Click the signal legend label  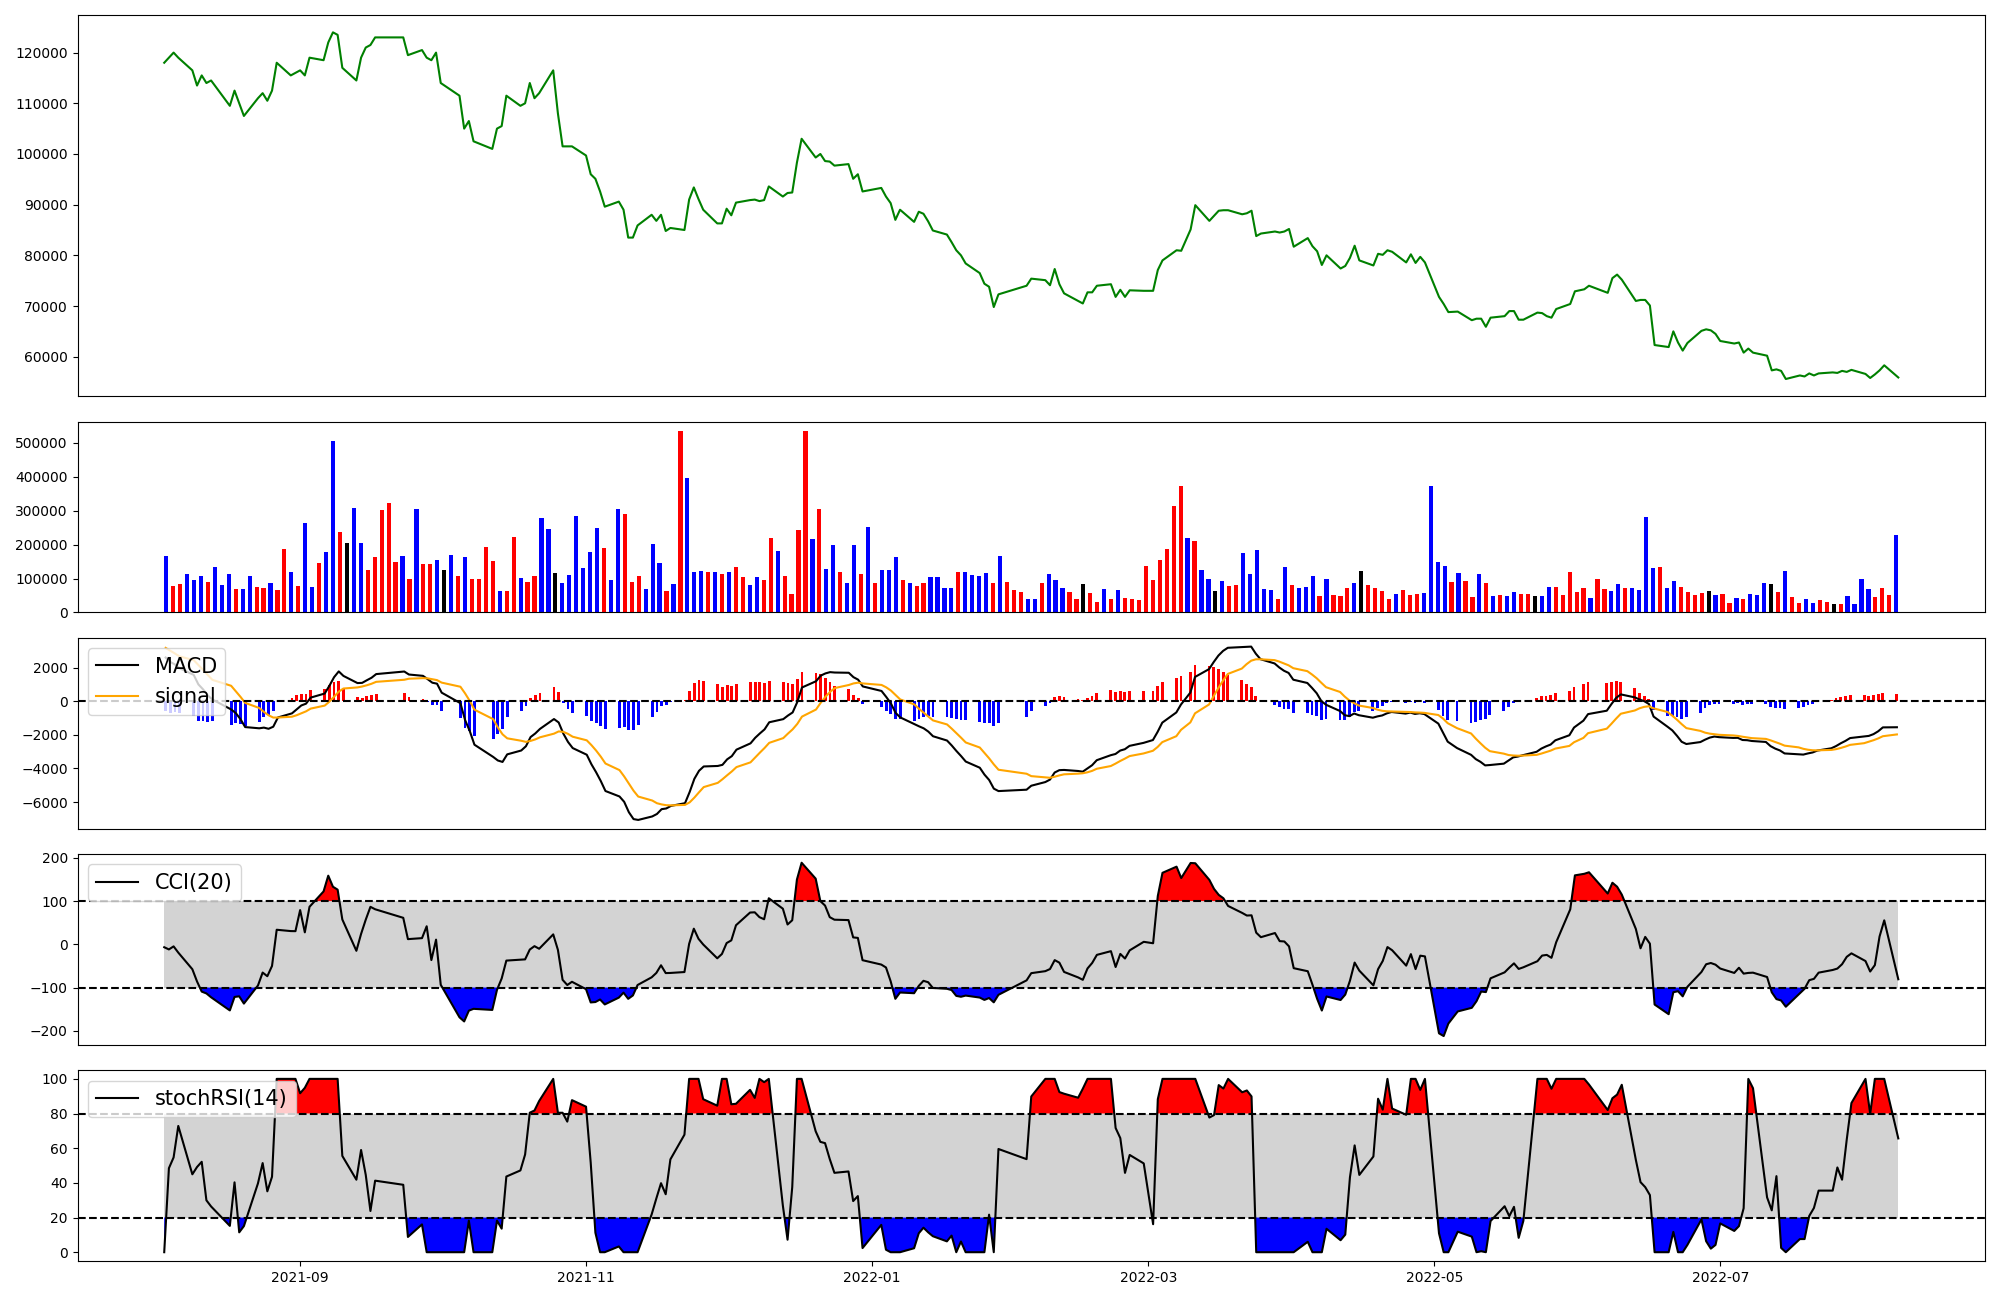(x=185, y=696)
